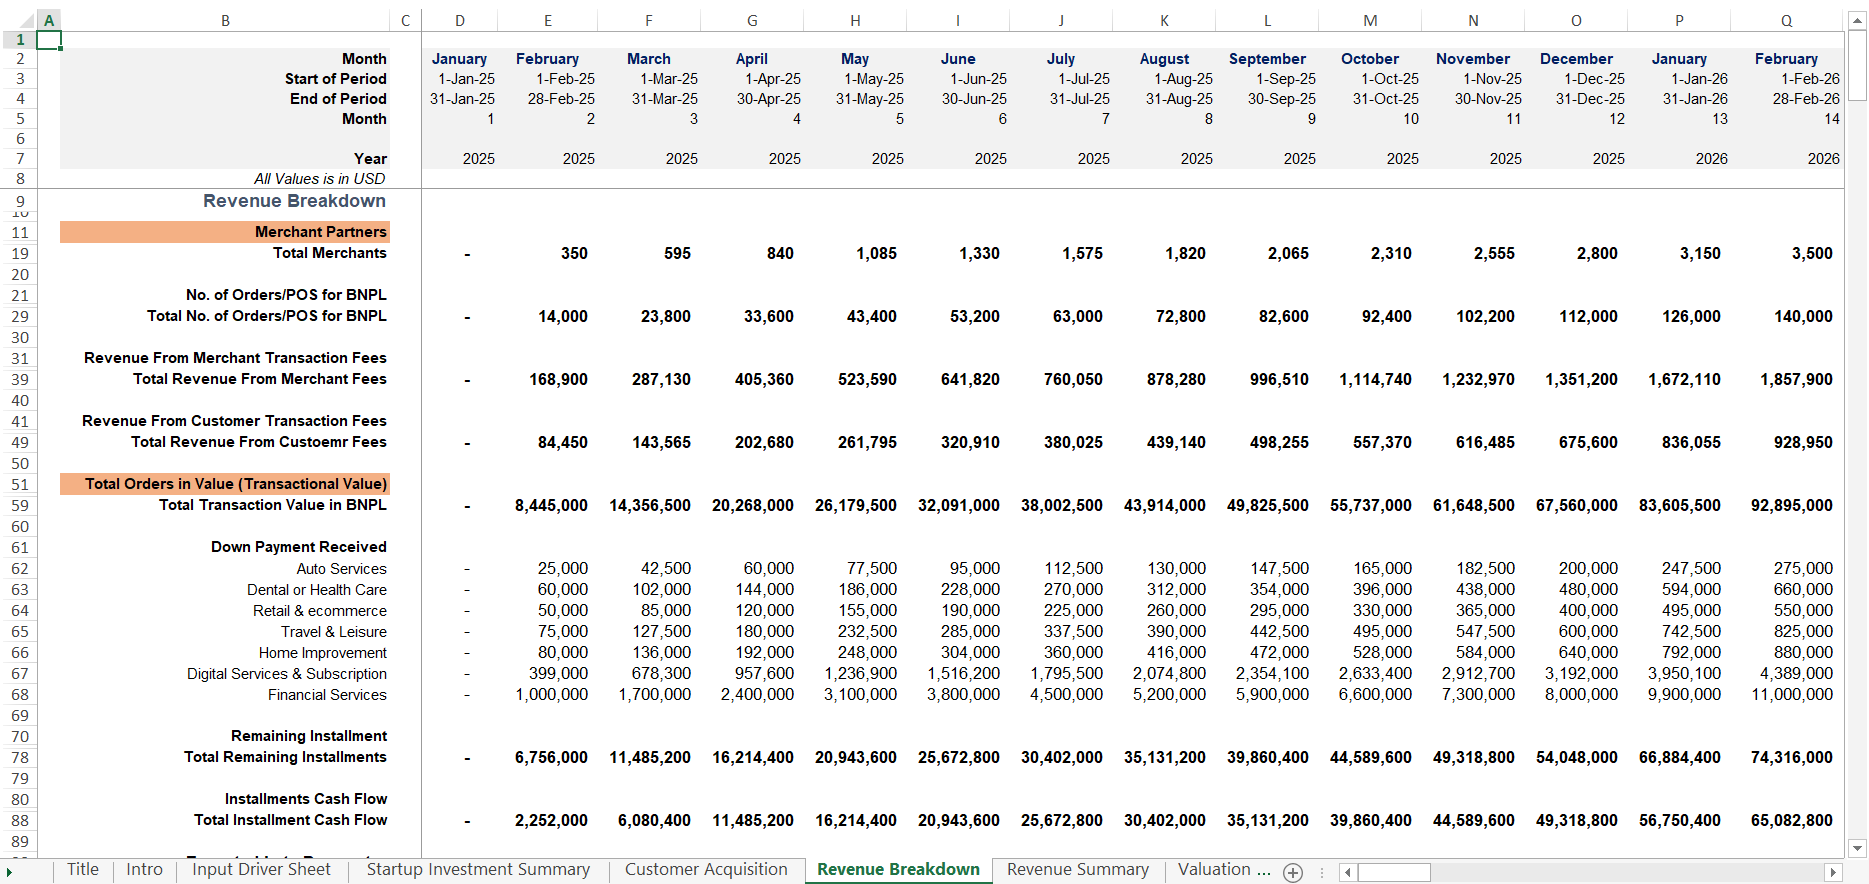Select column G header
The height and width of the screenshot is (884, 1869).
pyautogui.click(x=752, y=20)
